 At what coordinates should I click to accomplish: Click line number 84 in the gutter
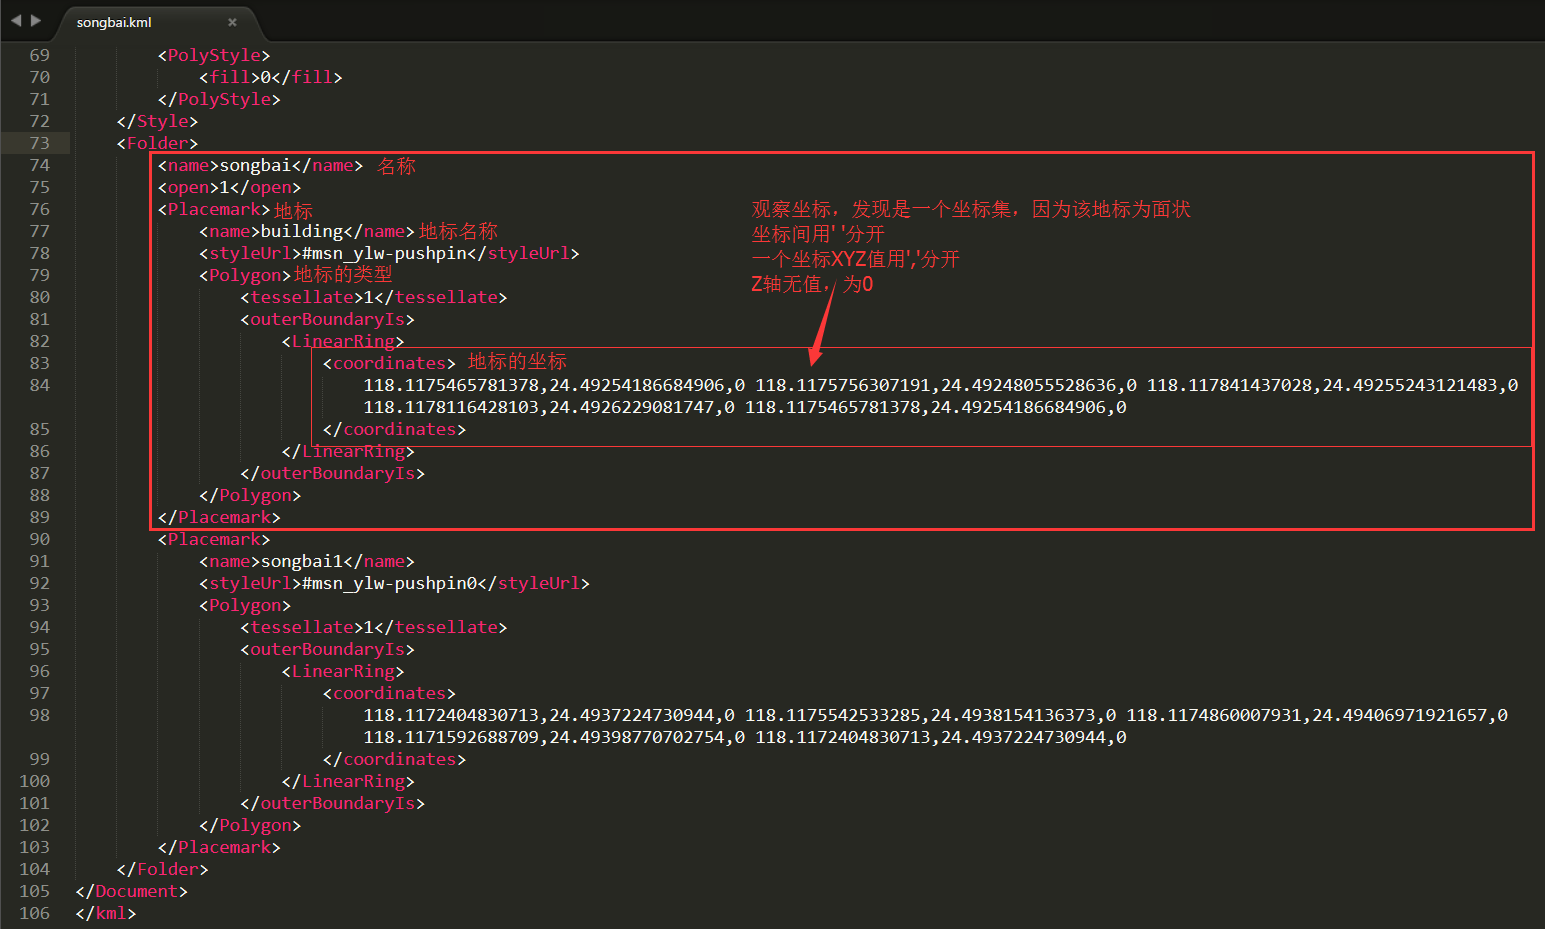[x=39, y=385]
